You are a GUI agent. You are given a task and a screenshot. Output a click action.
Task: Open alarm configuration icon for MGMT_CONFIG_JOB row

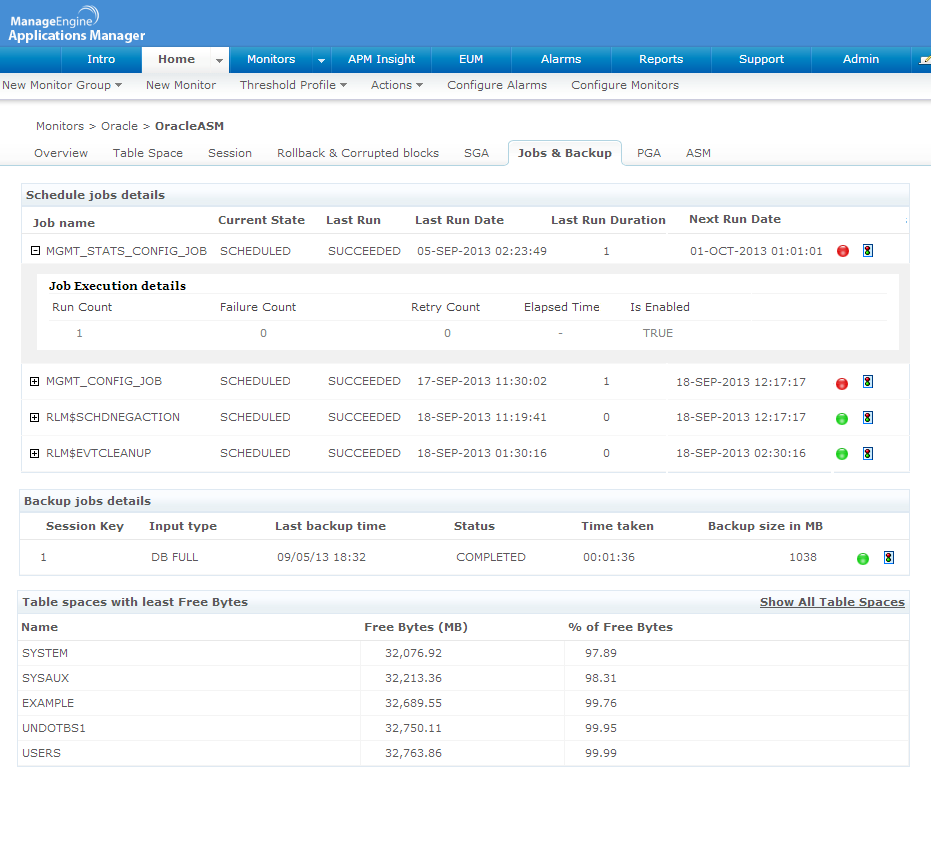[x=867, y=382]
